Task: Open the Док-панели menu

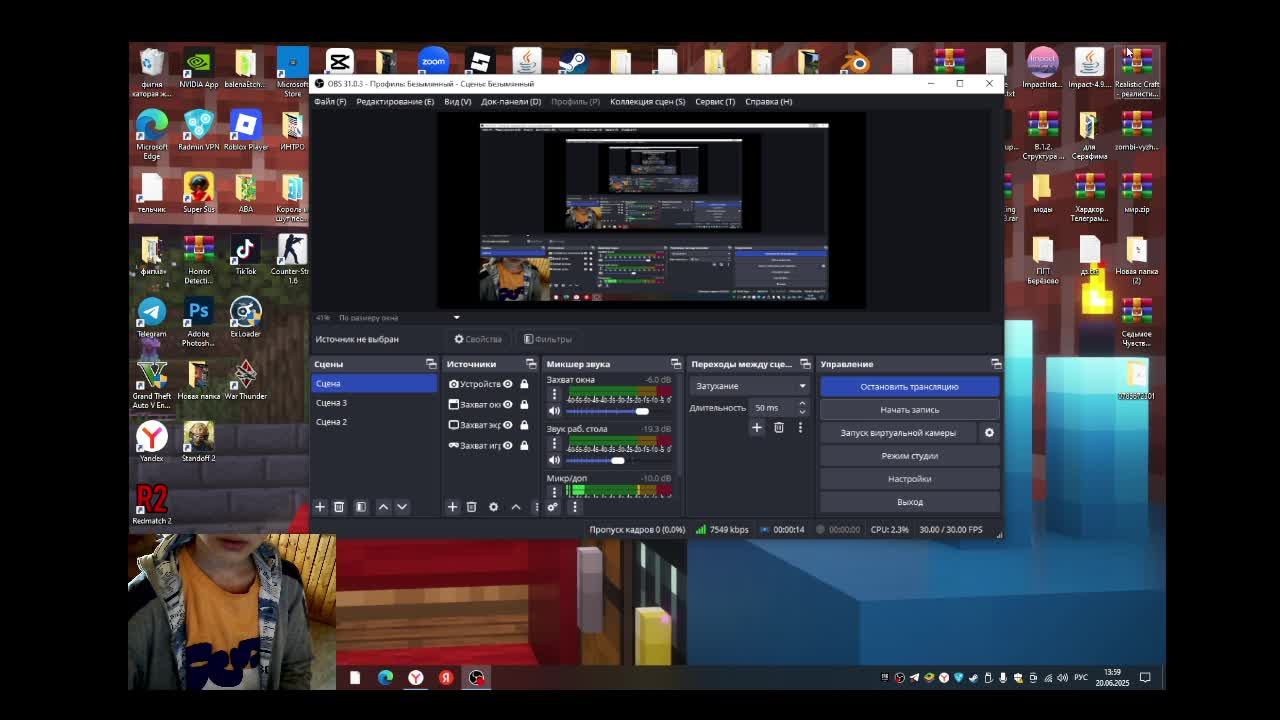Action: pos(511,101)
